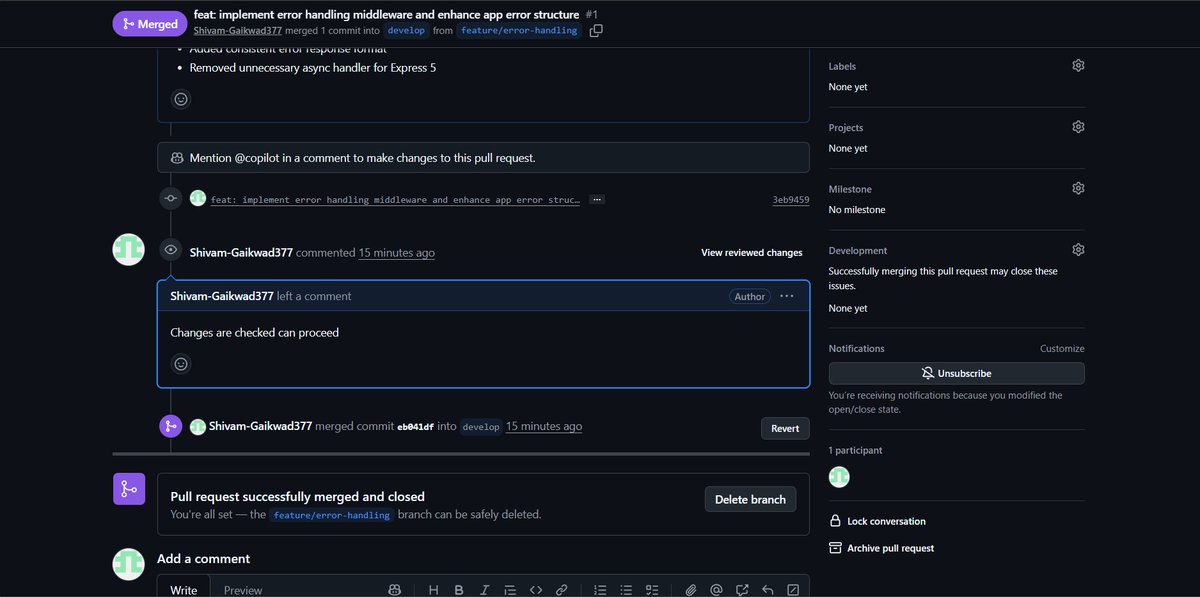The image size is (1200, 597).
Task: Click Shivam-Gaikwad377 name in commented event
Action: point(241,253)
